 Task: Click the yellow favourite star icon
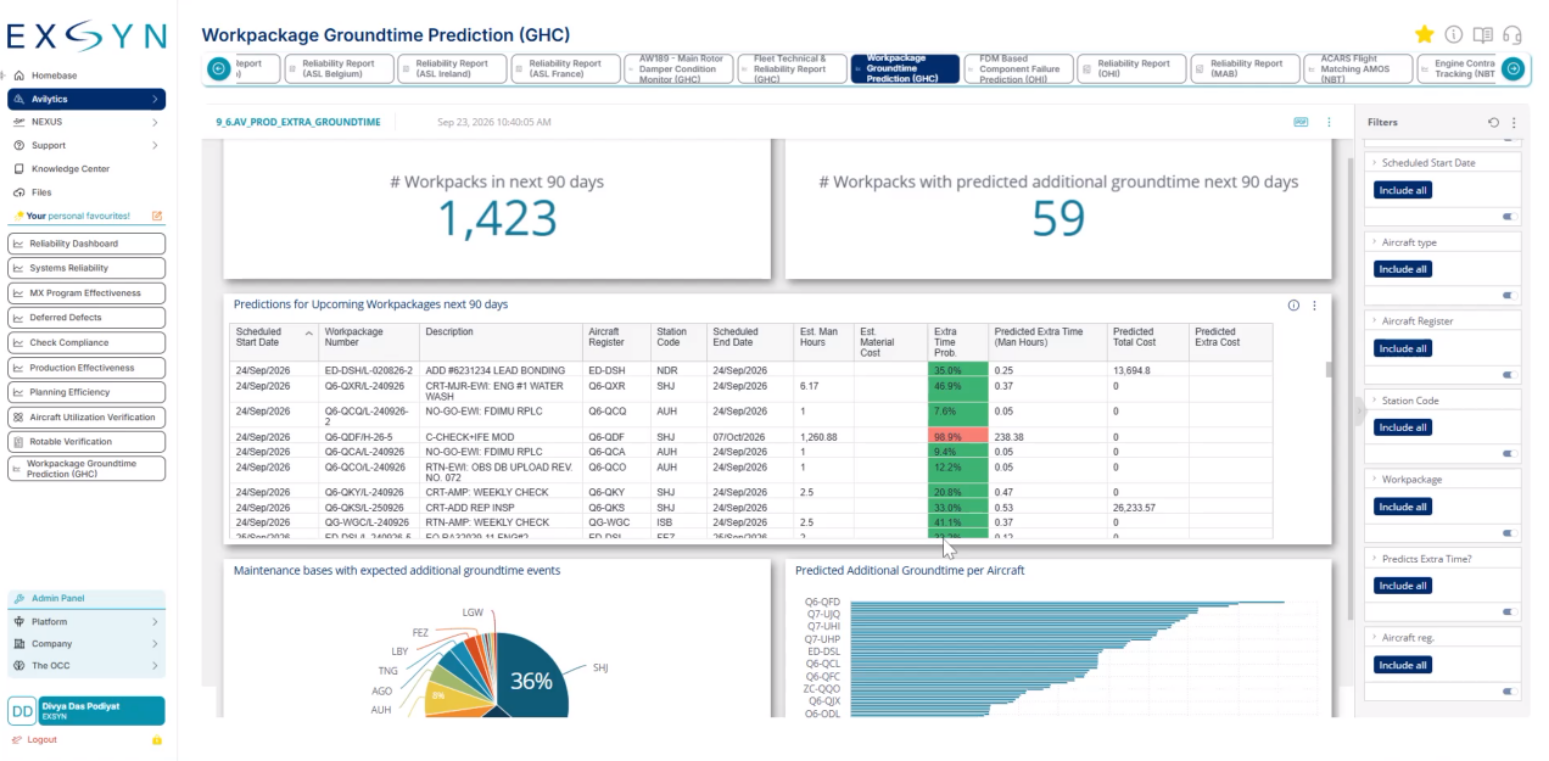point(1424,35)
